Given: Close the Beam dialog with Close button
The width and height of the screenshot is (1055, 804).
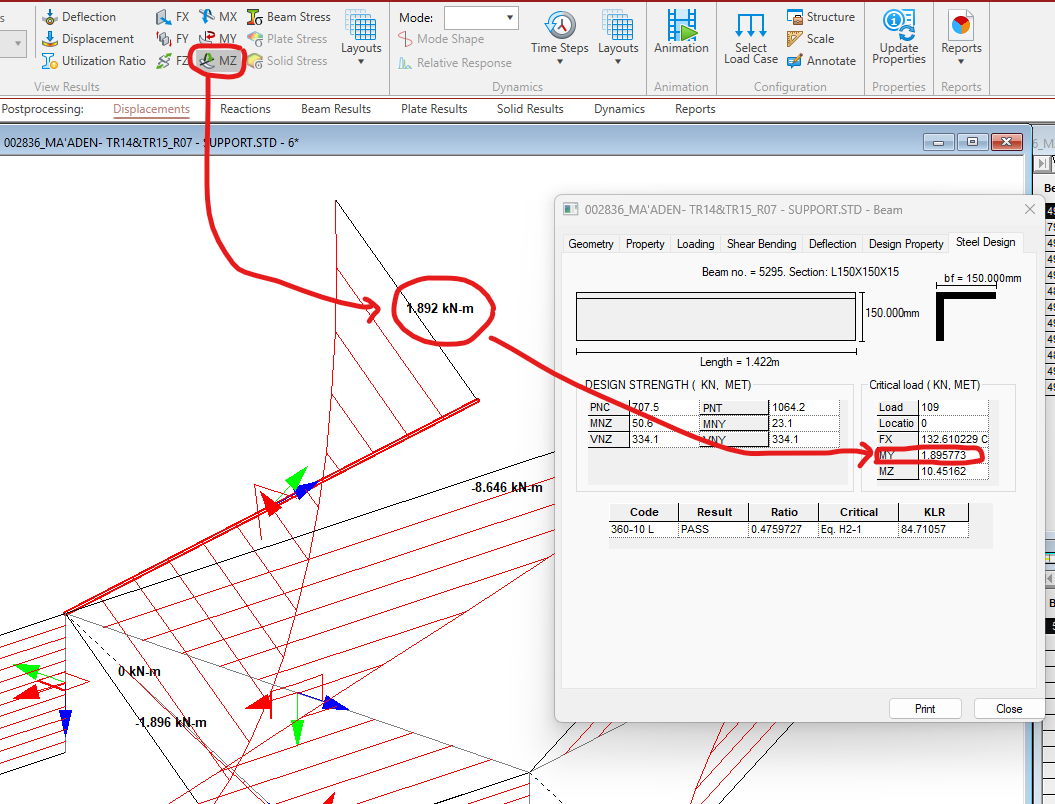Looking at the screenshot, I should tap(1009, 708).
